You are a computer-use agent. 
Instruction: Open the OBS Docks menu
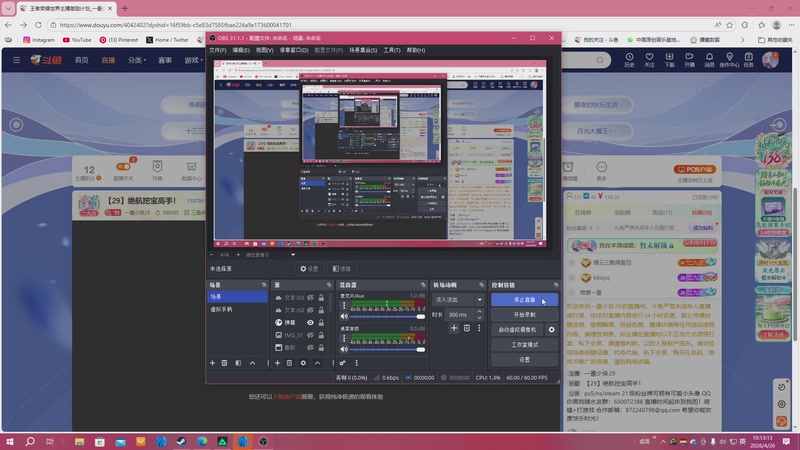pos(294,50)
